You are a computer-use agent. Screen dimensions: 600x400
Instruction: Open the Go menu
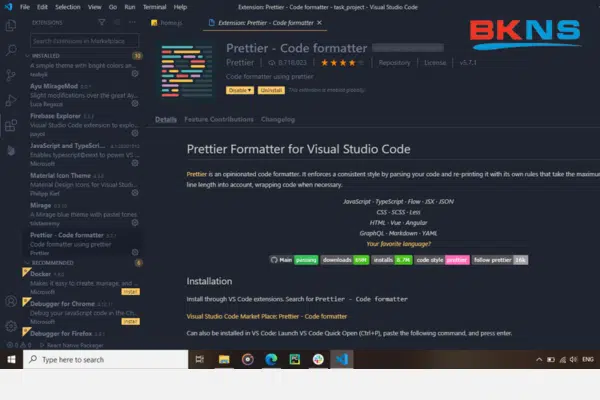[x=112, y=7]
